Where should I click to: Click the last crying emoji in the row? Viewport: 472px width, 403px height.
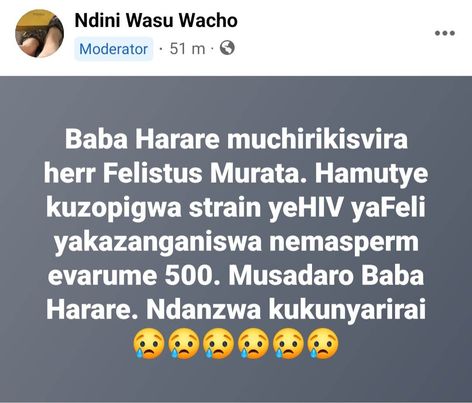pos(323,343)
